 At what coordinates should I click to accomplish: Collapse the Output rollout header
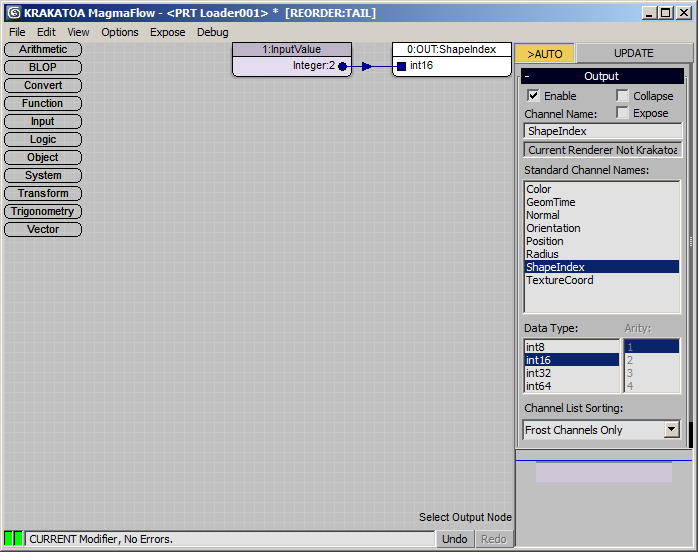tap(602, 76)
